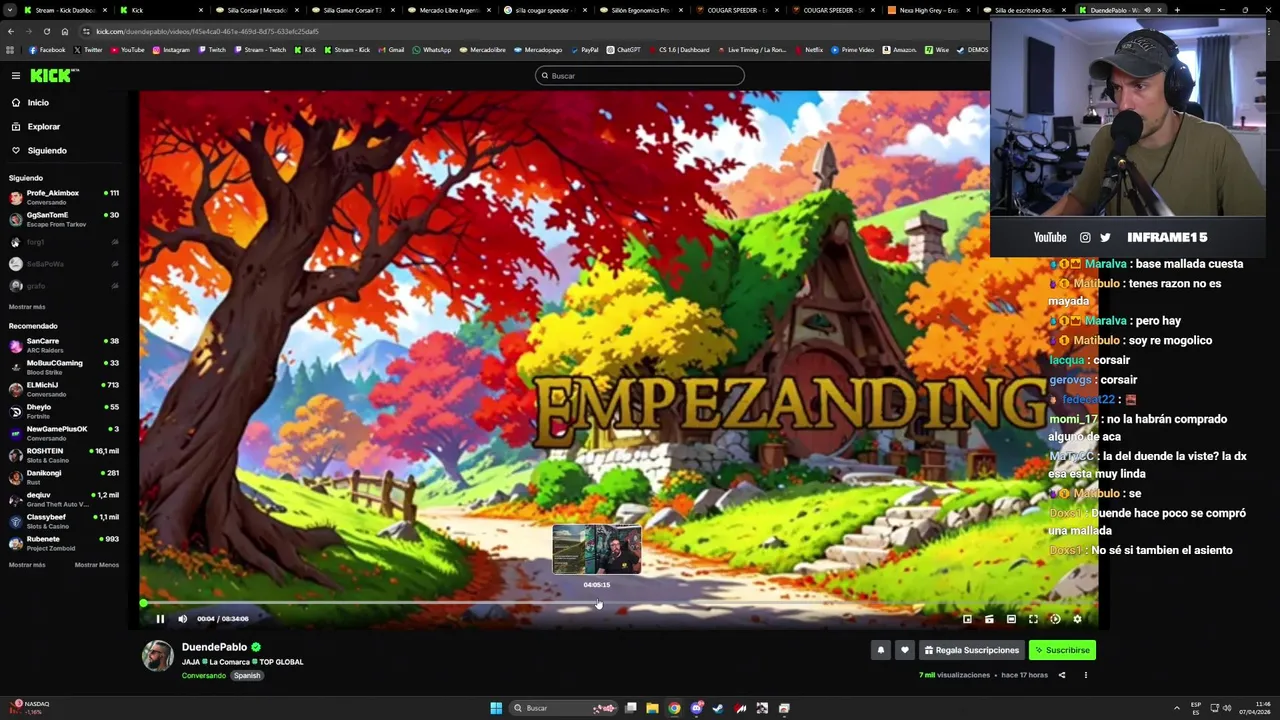Open ROSHTEIN recommended channel
Screen dimensions: 1280x720
point(64,455)
